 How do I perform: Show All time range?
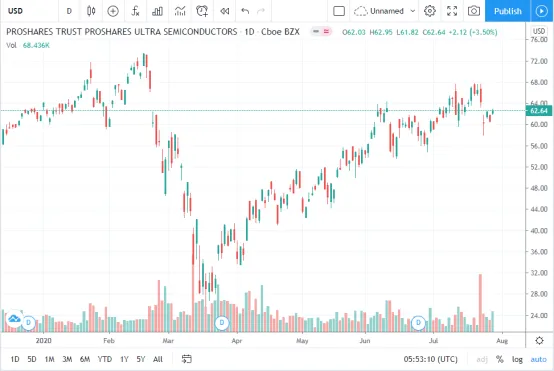click(x=158, y=359)
